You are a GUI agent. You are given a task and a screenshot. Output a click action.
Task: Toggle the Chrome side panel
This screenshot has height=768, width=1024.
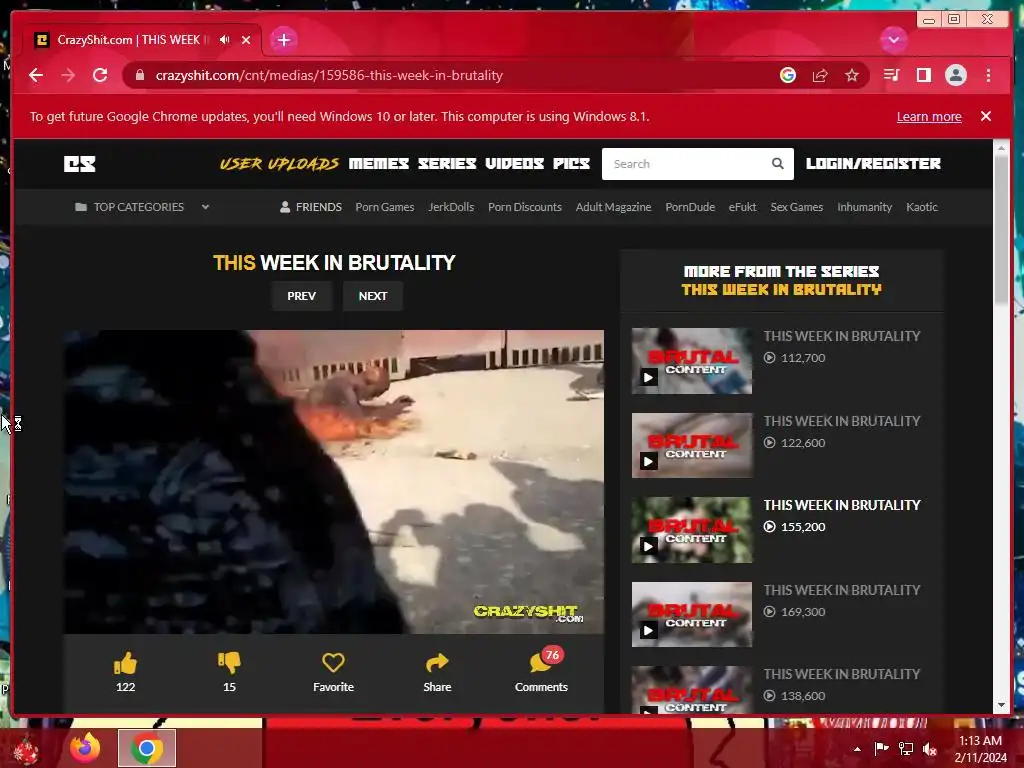point(923,75)
